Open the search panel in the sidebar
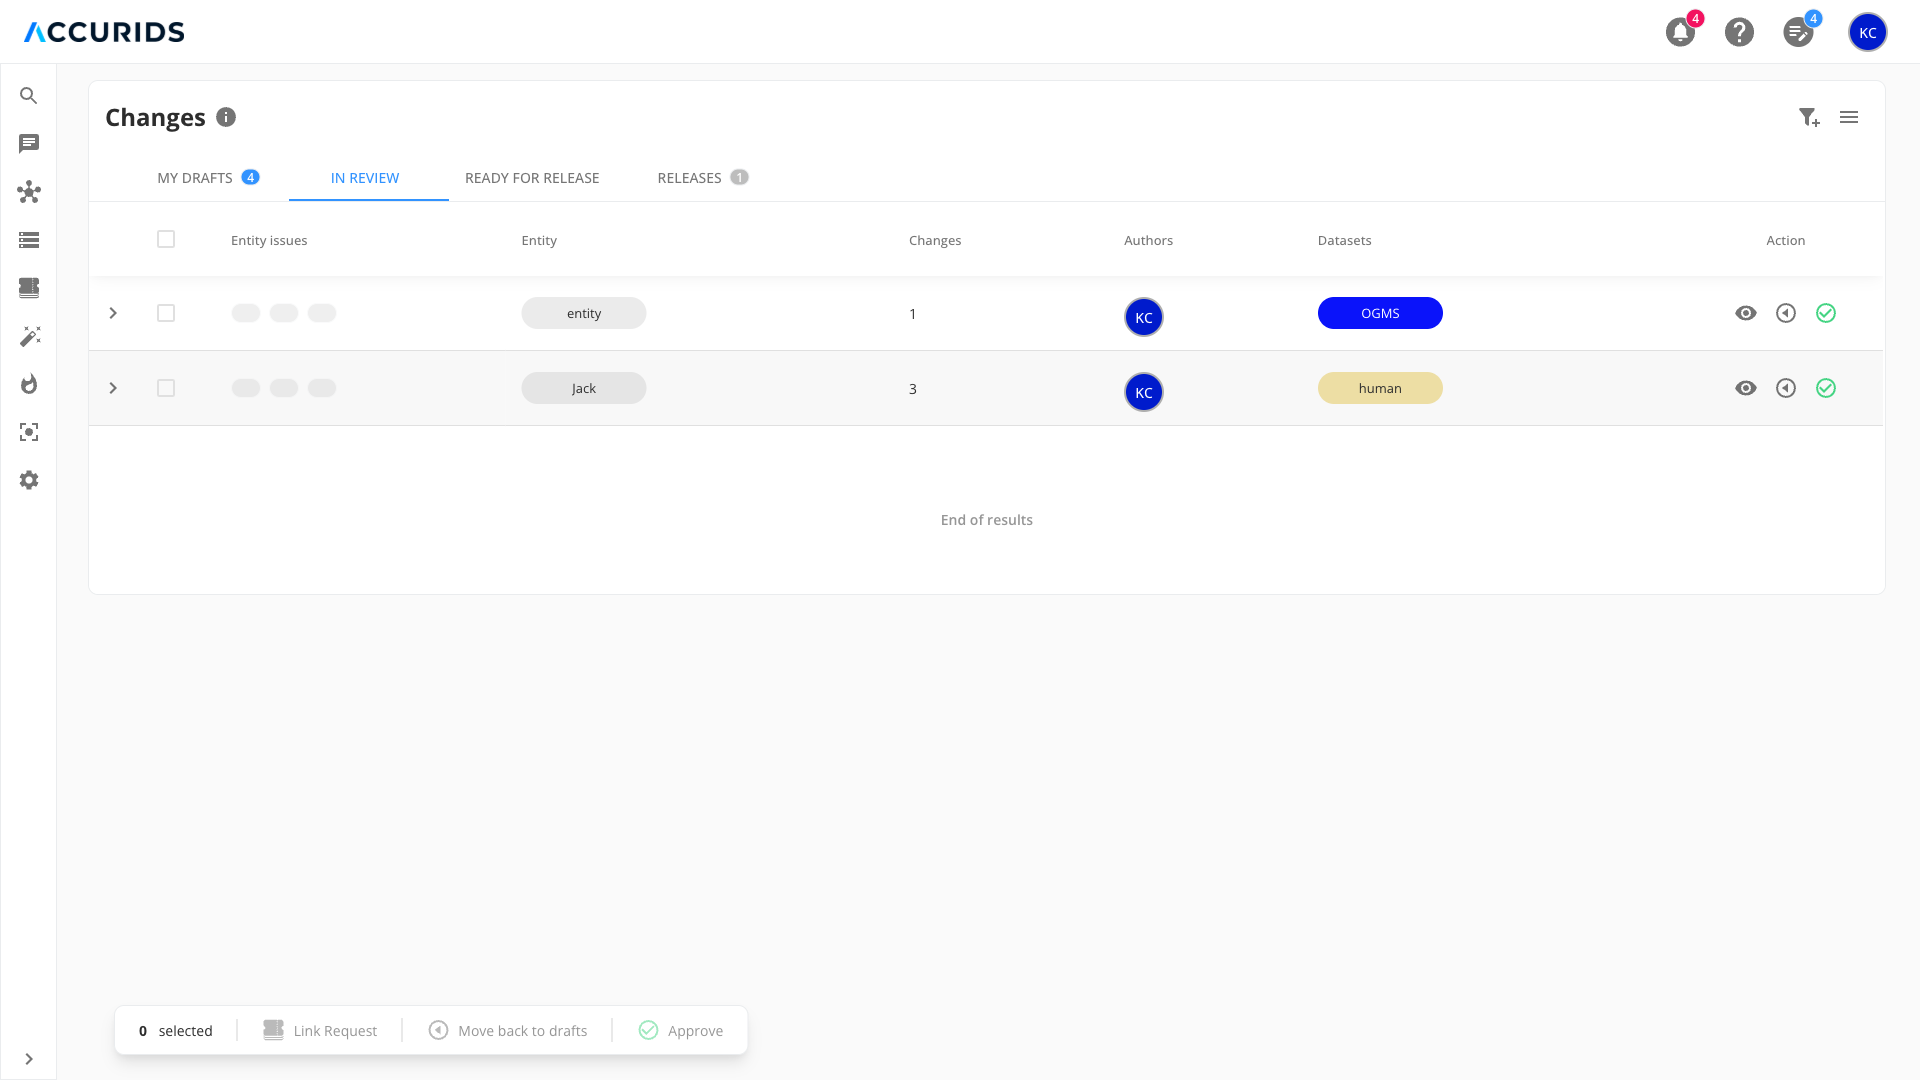This screenshot has width=1920, height=1080. [29, 95]
